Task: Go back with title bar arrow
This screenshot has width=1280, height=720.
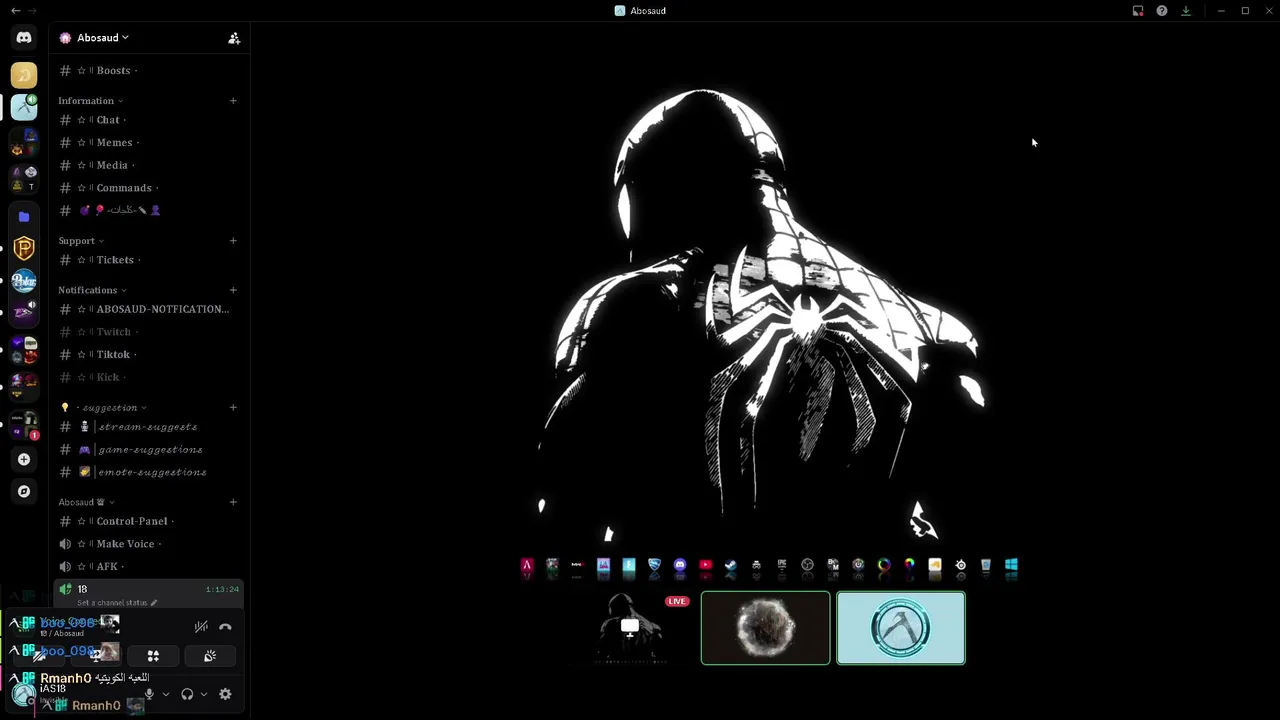Action: tap(15, 11)
